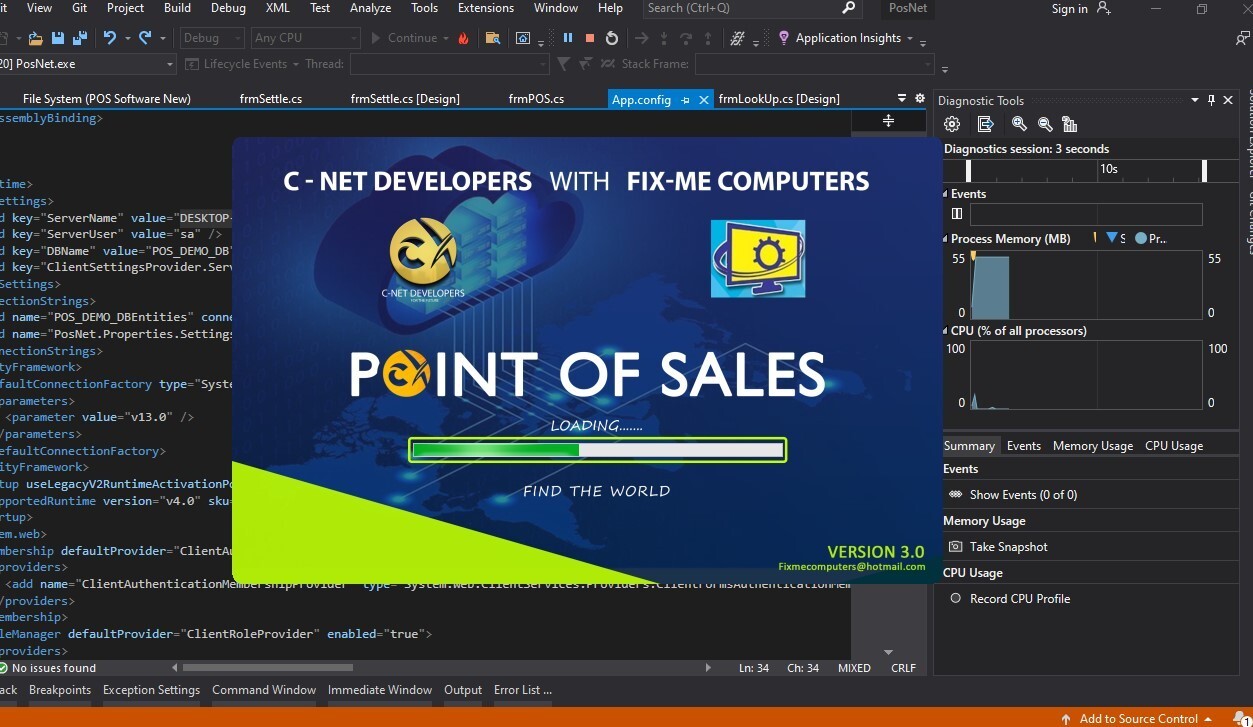Click the document tab settings gear icon

pos(920,98)
